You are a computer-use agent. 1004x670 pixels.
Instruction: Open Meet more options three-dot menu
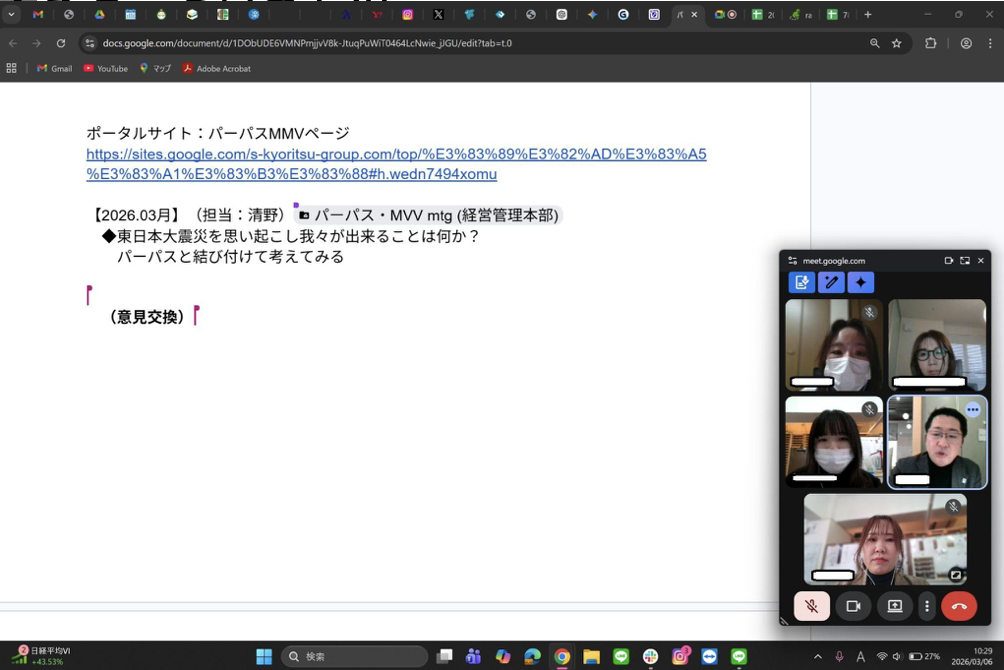point(927,606)
